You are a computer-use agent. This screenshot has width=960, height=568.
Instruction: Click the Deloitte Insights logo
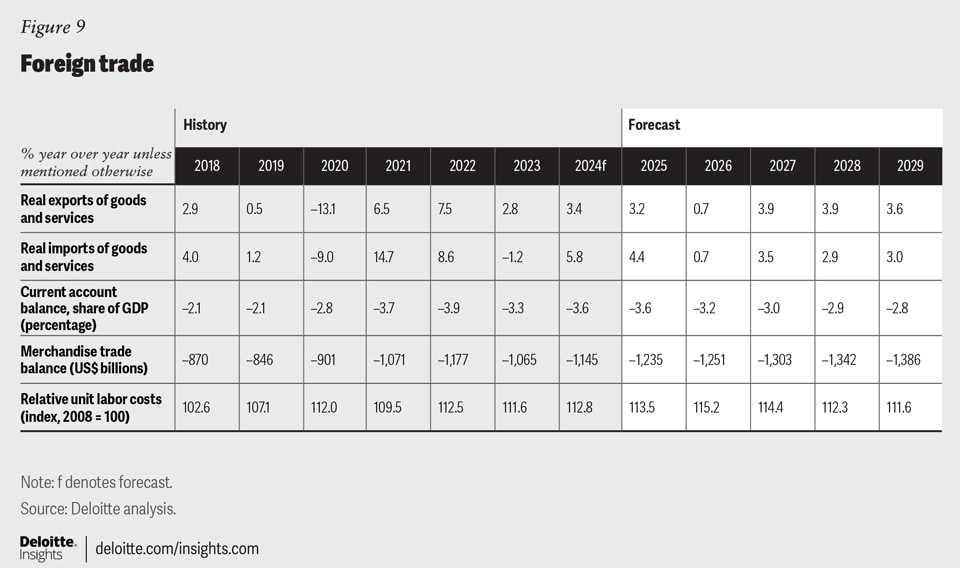click(48, 548)
